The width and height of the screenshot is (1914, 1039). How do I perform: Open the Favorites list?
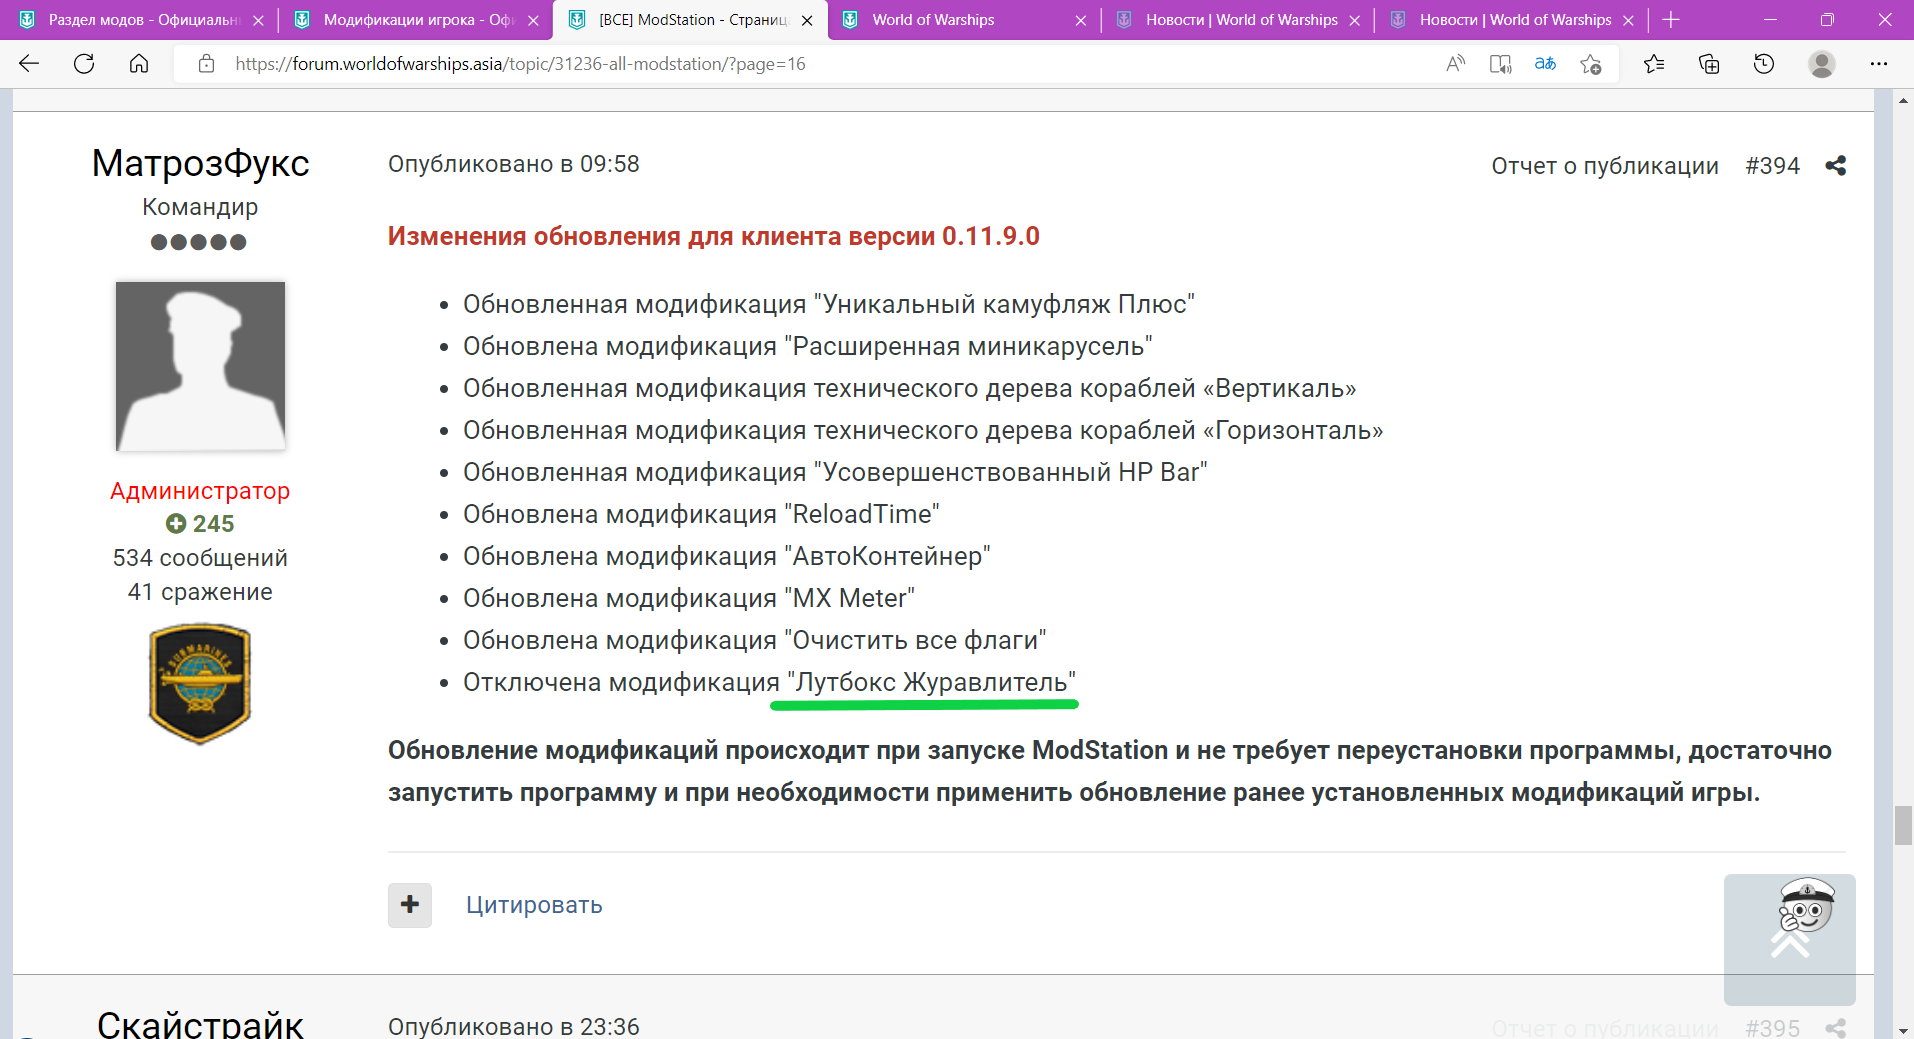pos(1654,64)
